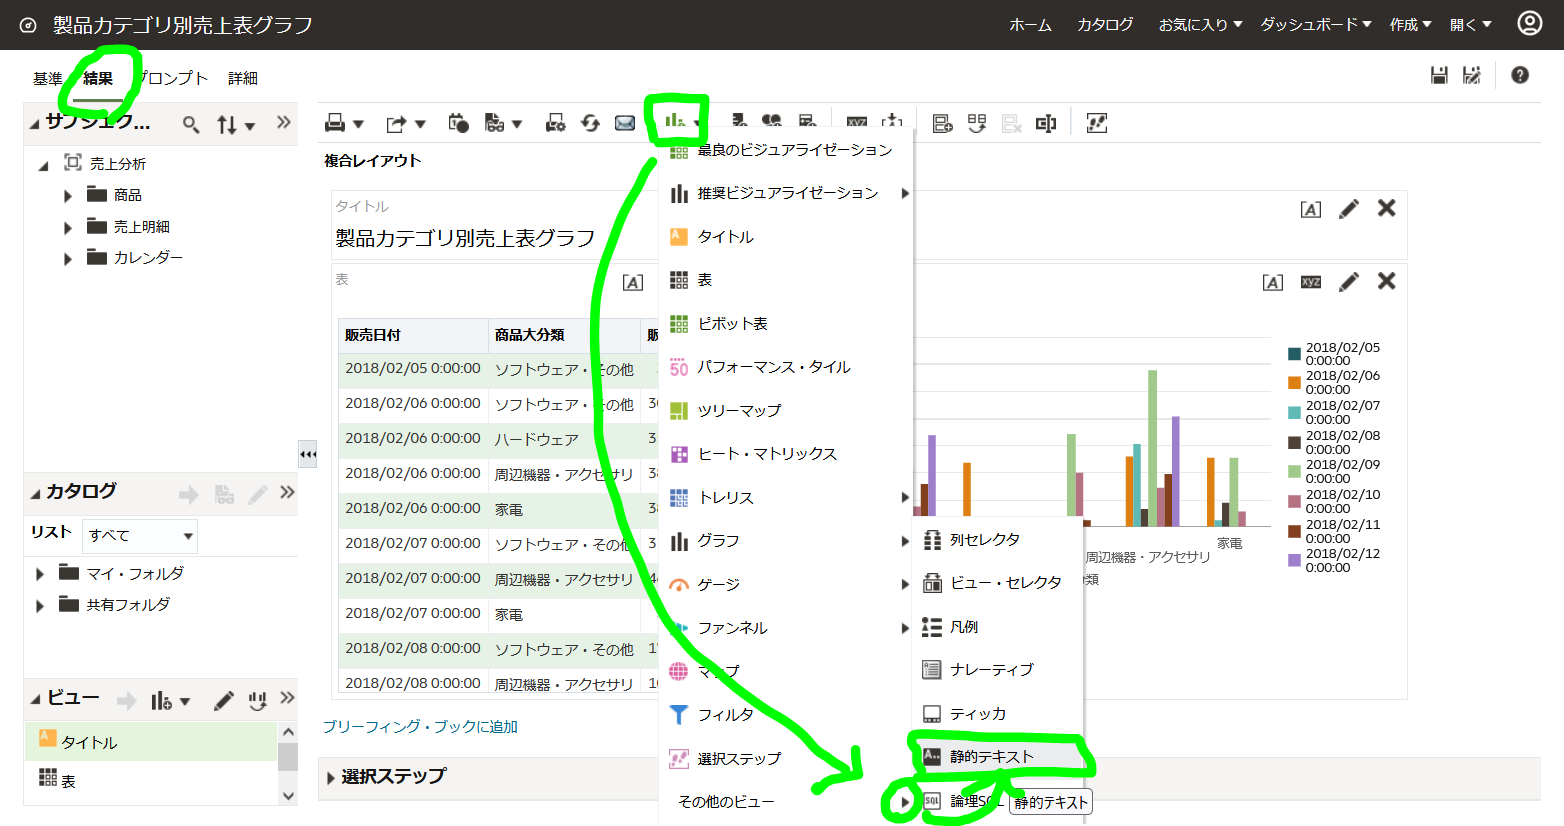The height and width of the screenshot is (826, 1564).
Task: Click the Views list scroll down arrow
Action: pyautogui.click(x=288, y=796)
